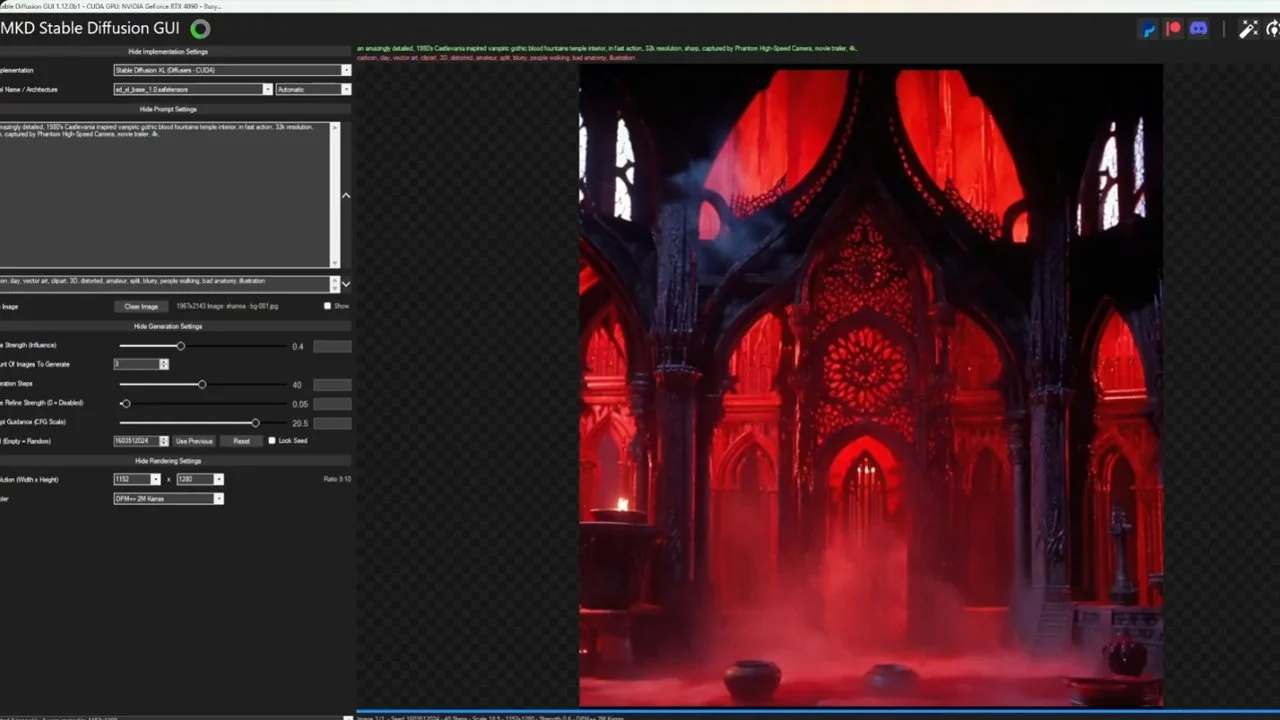
Task: Collapse the prompt box with up chevron
Action: pyautogui.click(x=346, y=195)
